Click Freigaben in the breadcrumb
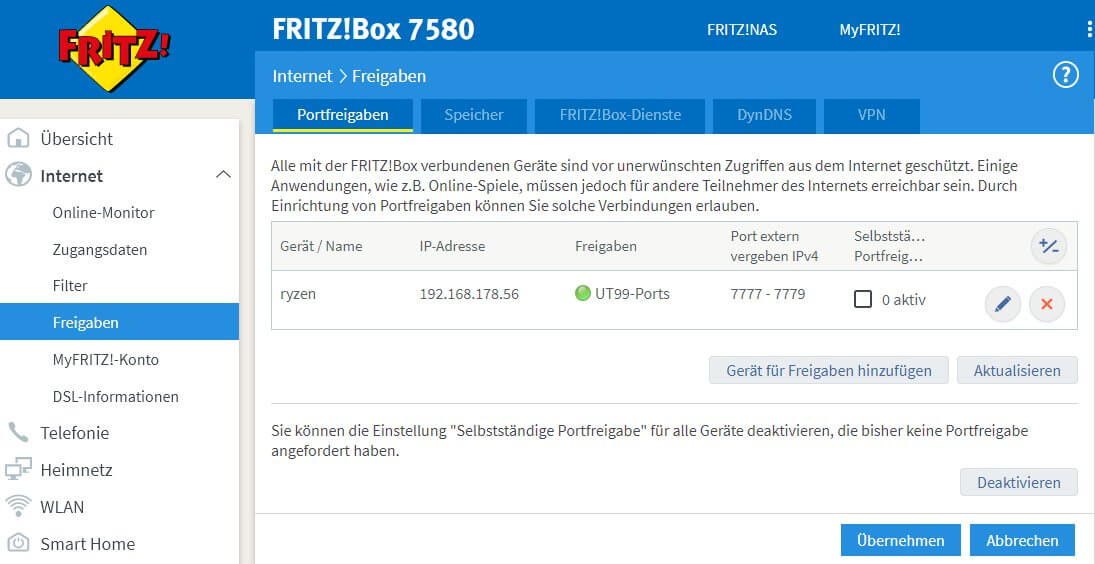 click(389, 75)
